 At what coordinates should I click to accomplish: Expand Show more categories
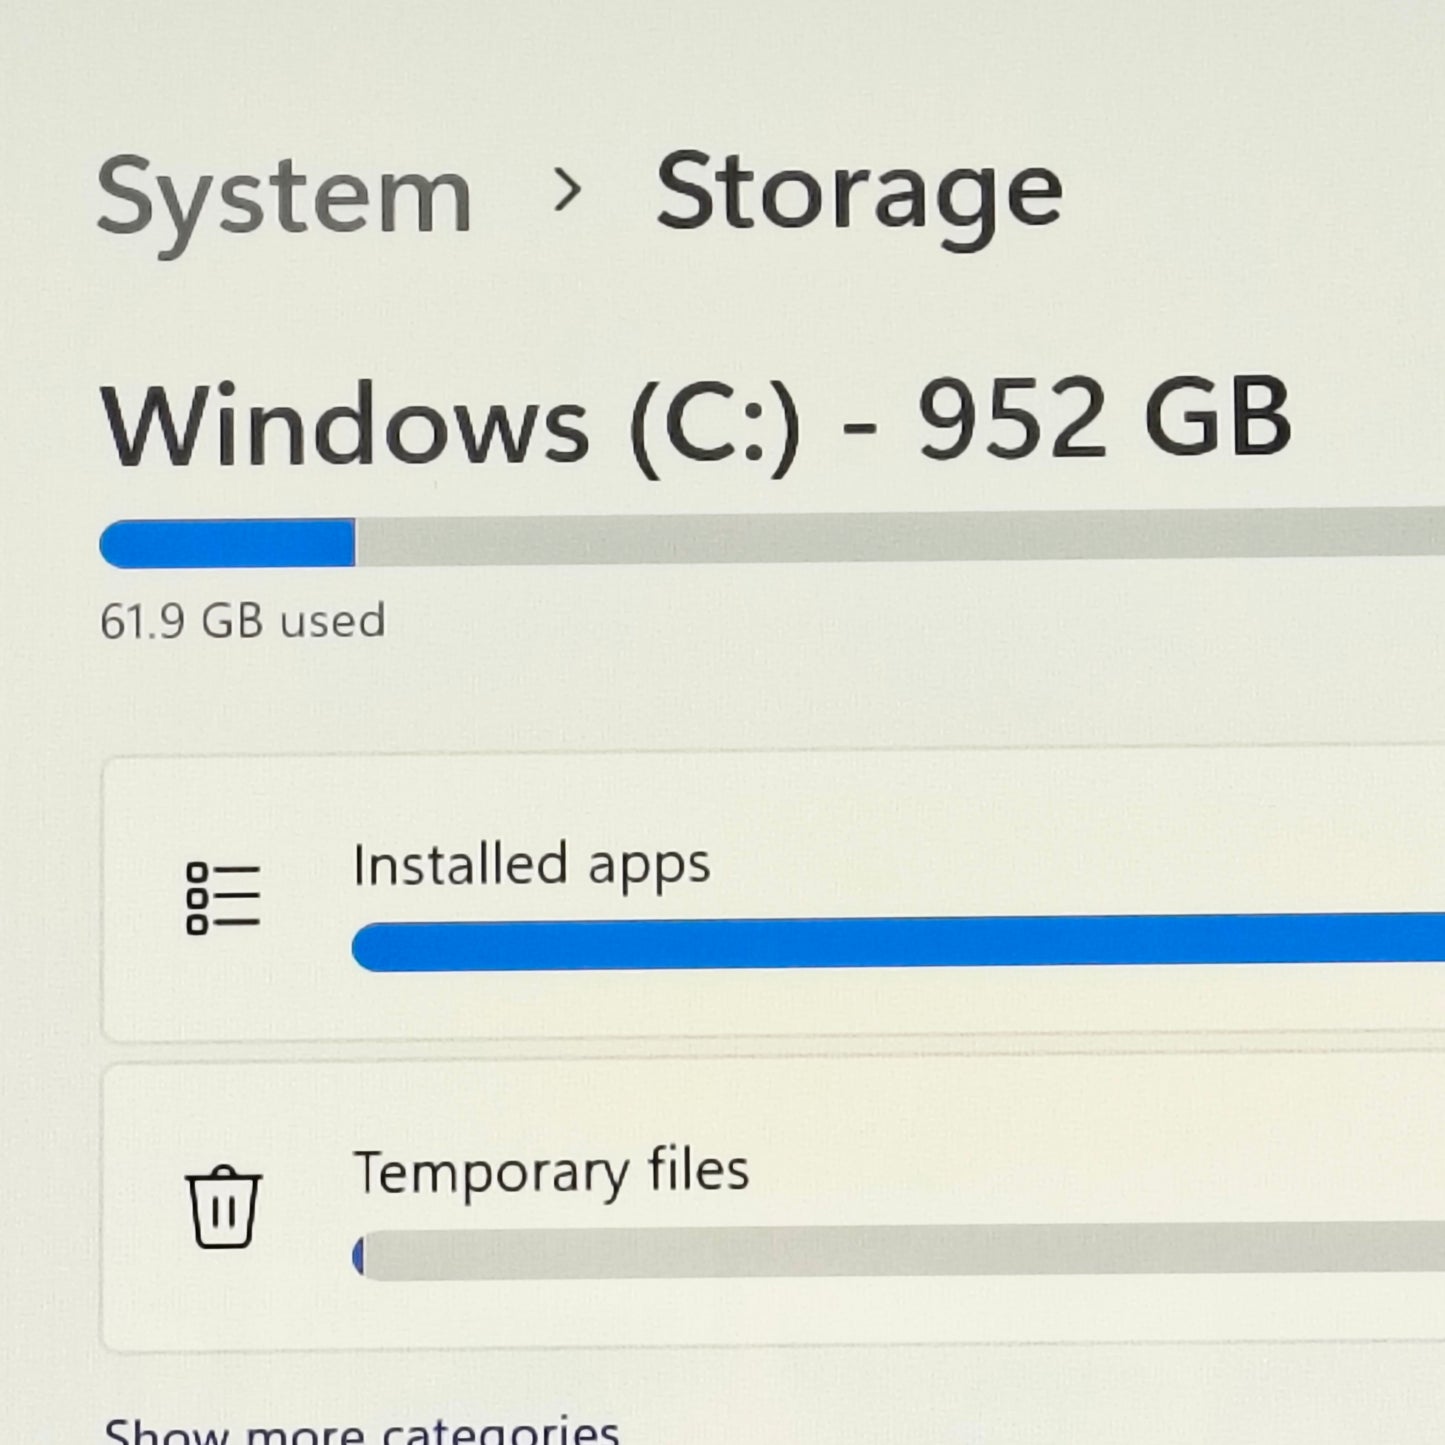[x=361, y=1430]
